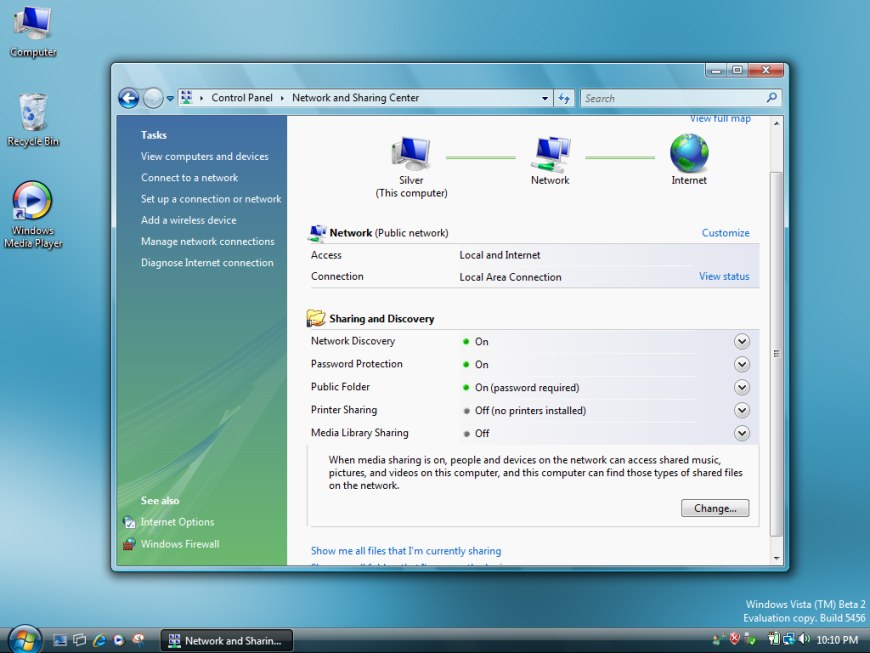The width and height of the screenshot is (870, 653).
Task: Open Add a wireless device task
Action: pyautogui.click(x=189, y=220)
